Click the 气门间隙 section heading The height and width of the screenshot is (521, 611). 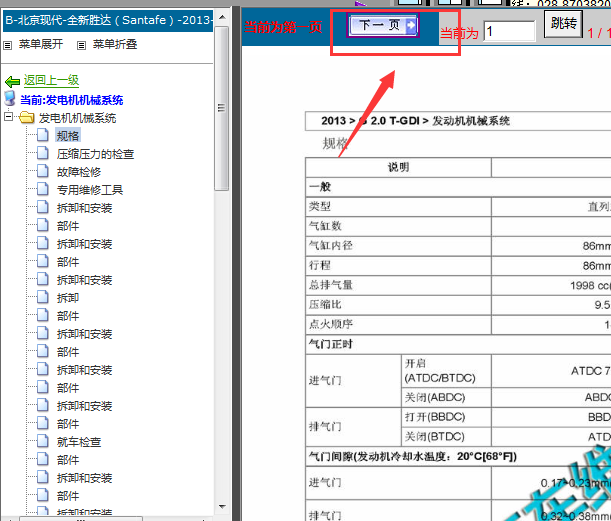click(413, 456)
